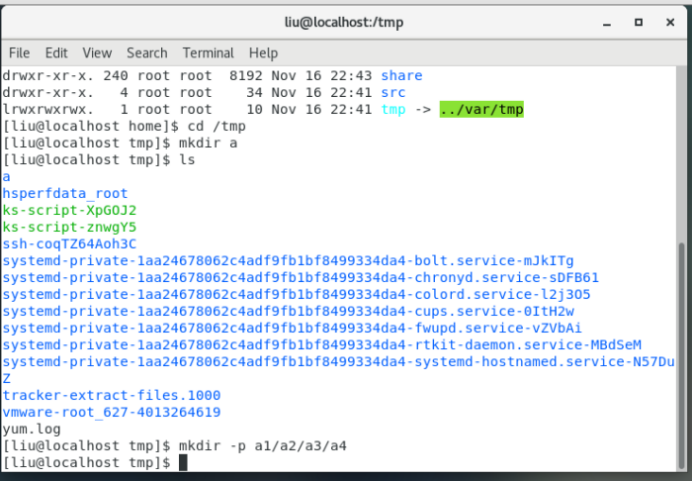Click the 'mkdir -p a1/a2/a3/a4' command
This screenshot has width=693, height=481.
(x=263, y=446)
